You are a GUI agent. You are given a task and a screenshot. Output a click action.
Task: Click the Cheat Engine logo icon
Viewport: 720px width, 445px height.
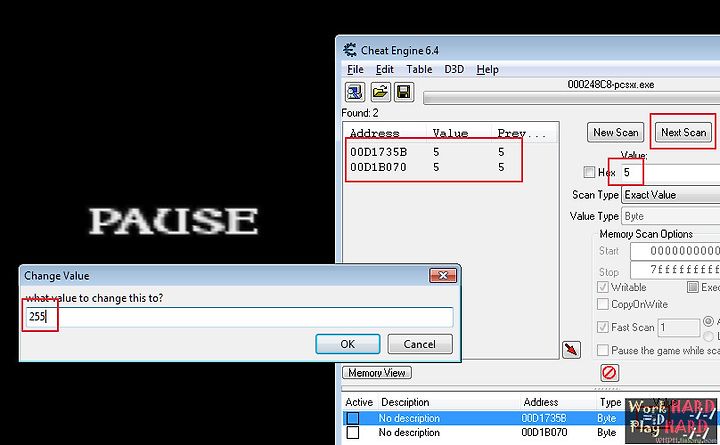point(350,50)
